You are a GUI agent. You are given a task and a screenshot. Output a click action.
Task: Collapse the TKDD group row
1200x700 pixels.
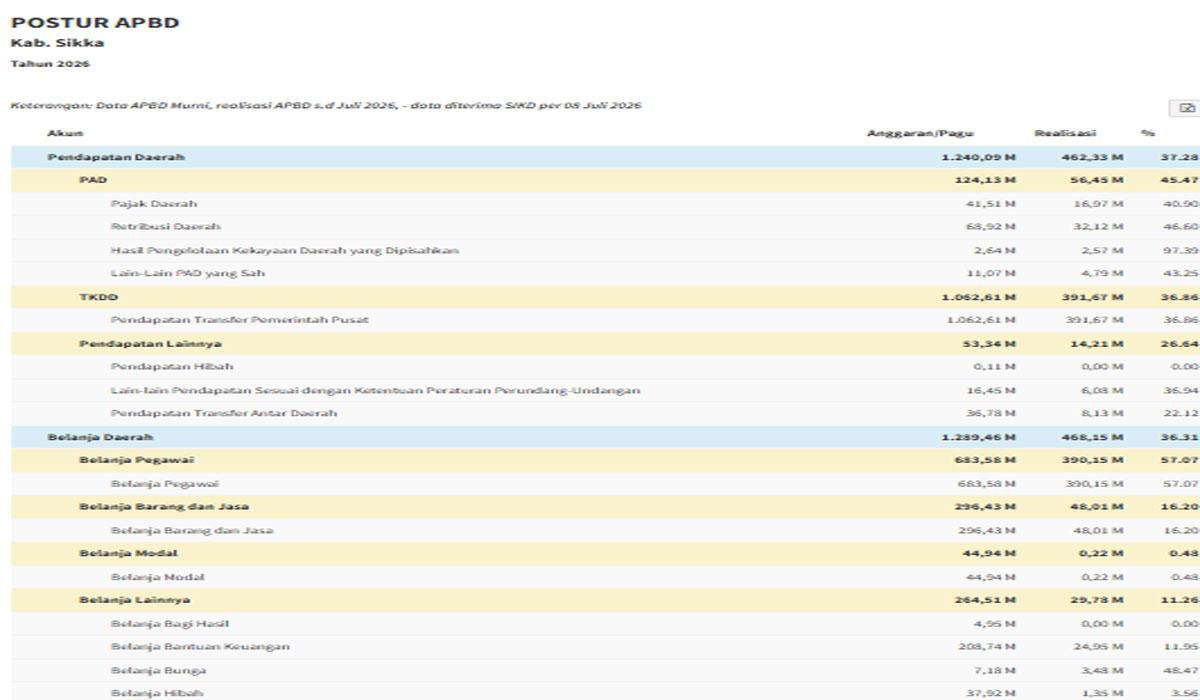pyautogui.click(x=606, y=297)
